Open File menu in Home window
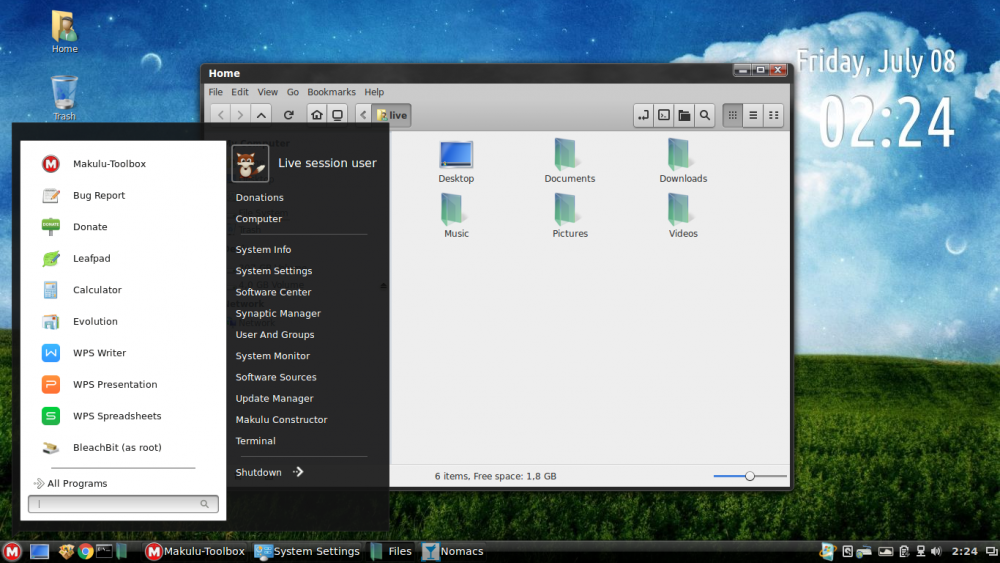This screenshot has height=563, width=1000. (x=216, y=92)
